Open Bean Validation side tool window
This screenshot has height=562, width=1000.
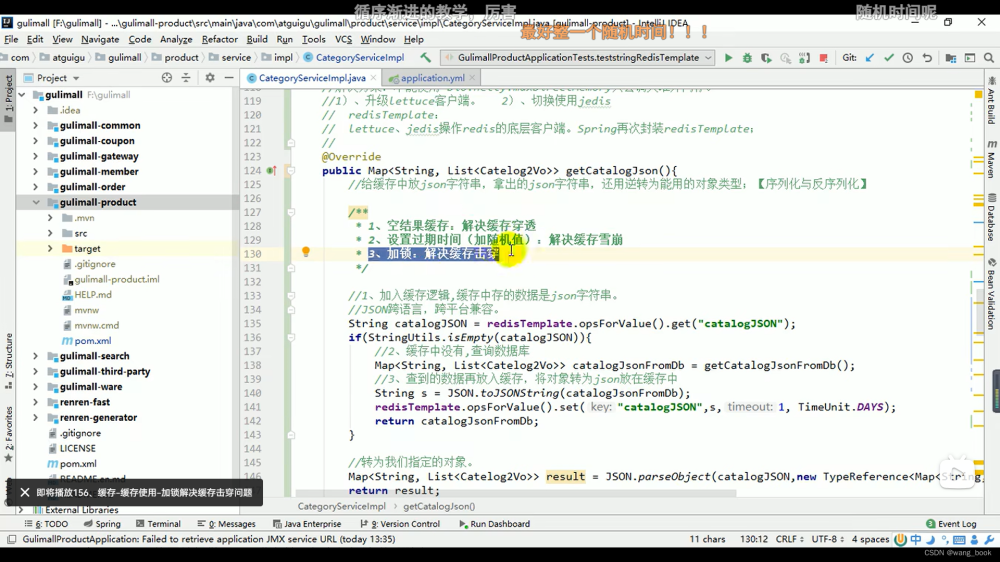coord(992,293)
